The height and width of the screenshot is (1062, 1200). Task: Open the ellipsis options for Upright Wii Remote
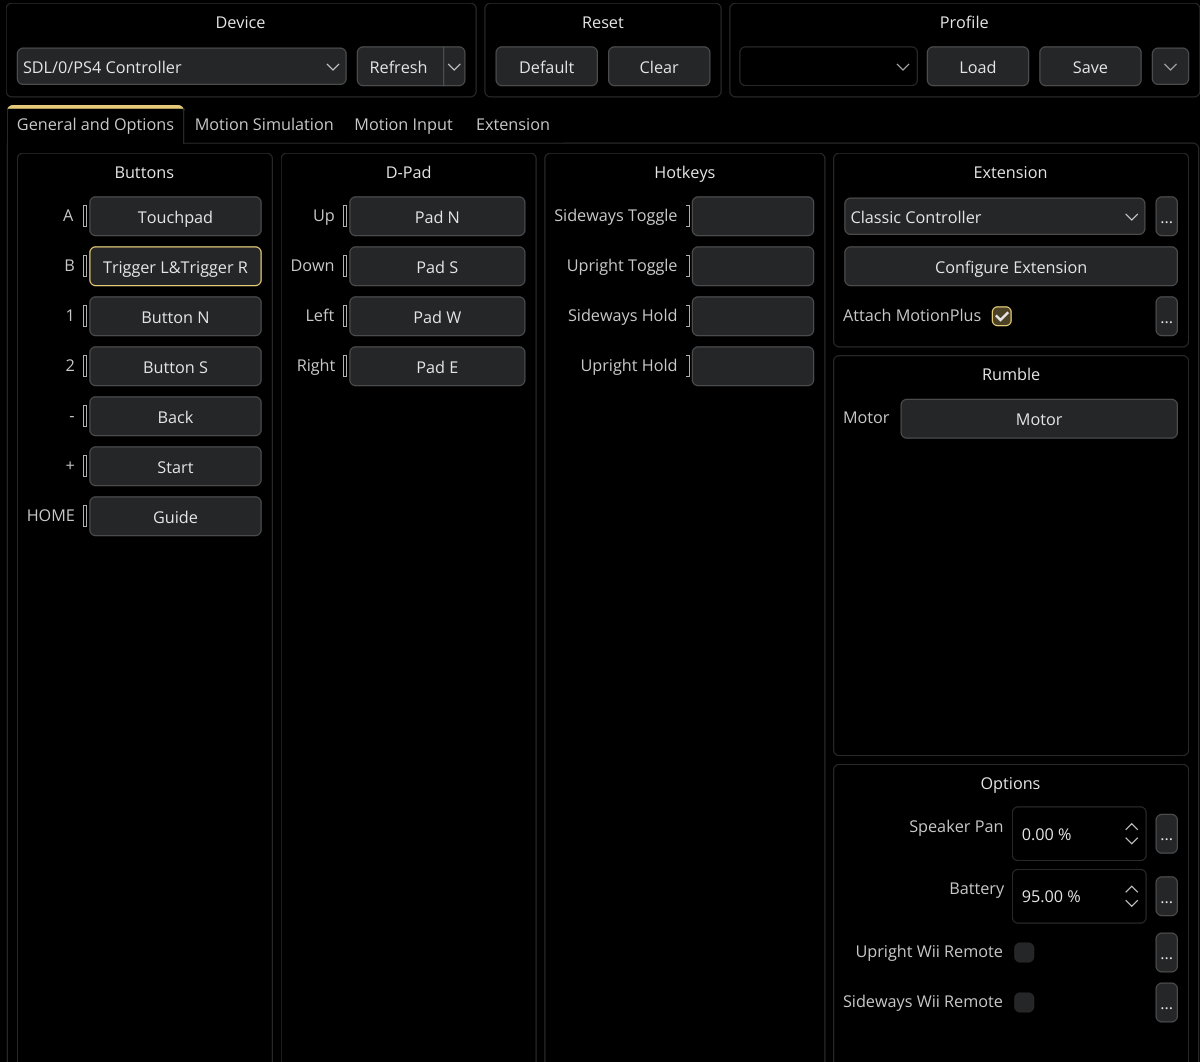(1166, 952)
